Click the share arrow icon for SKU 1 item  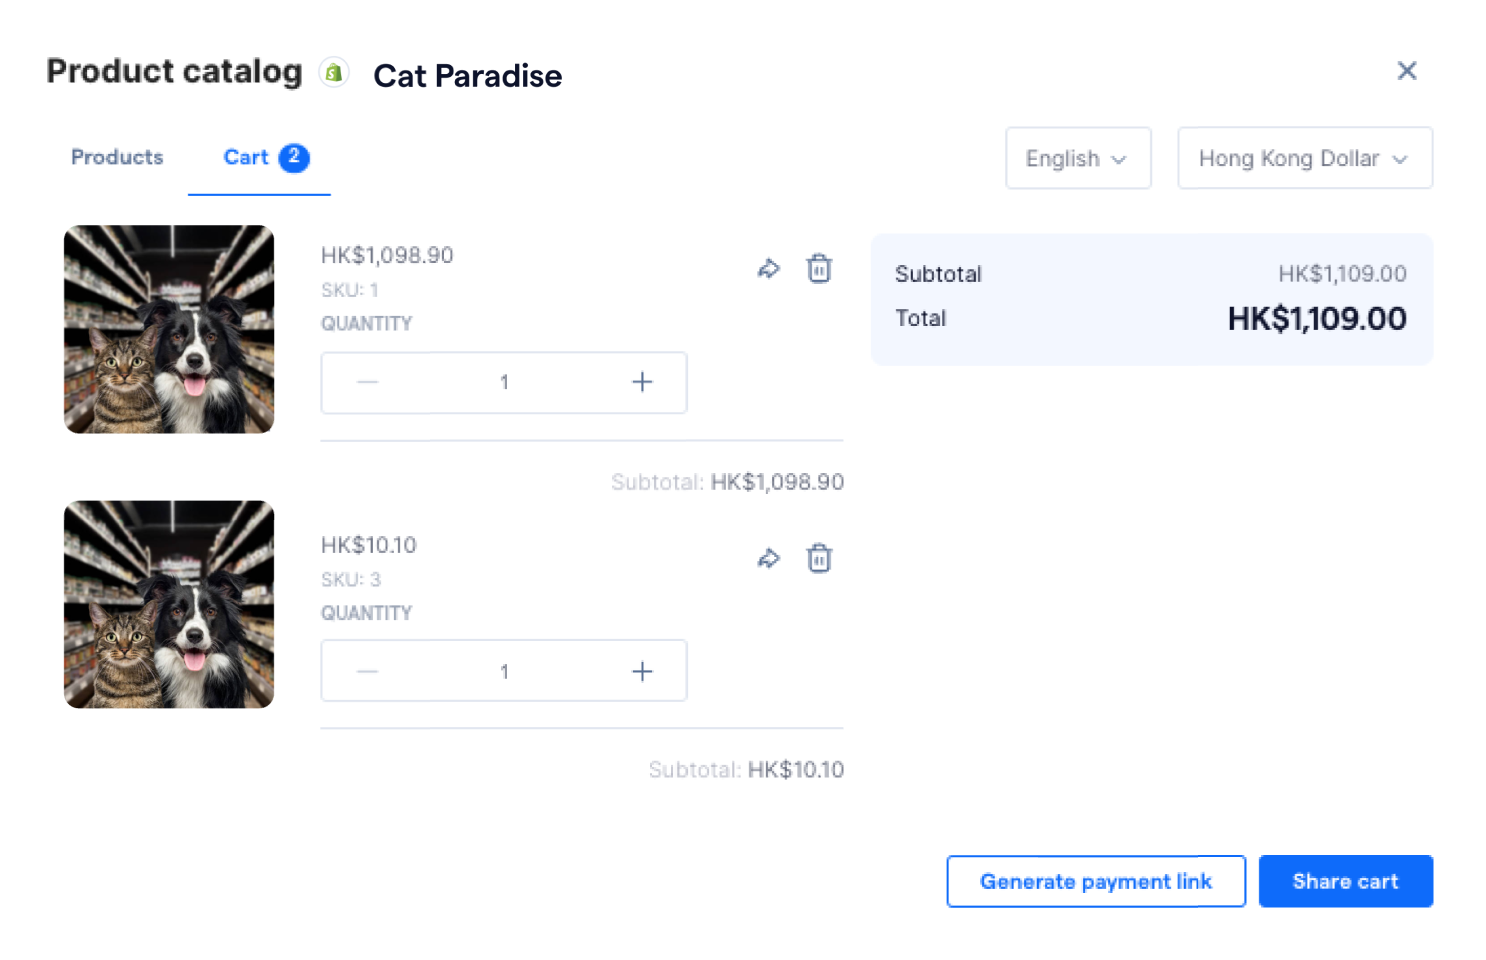[x=768, y=269]
